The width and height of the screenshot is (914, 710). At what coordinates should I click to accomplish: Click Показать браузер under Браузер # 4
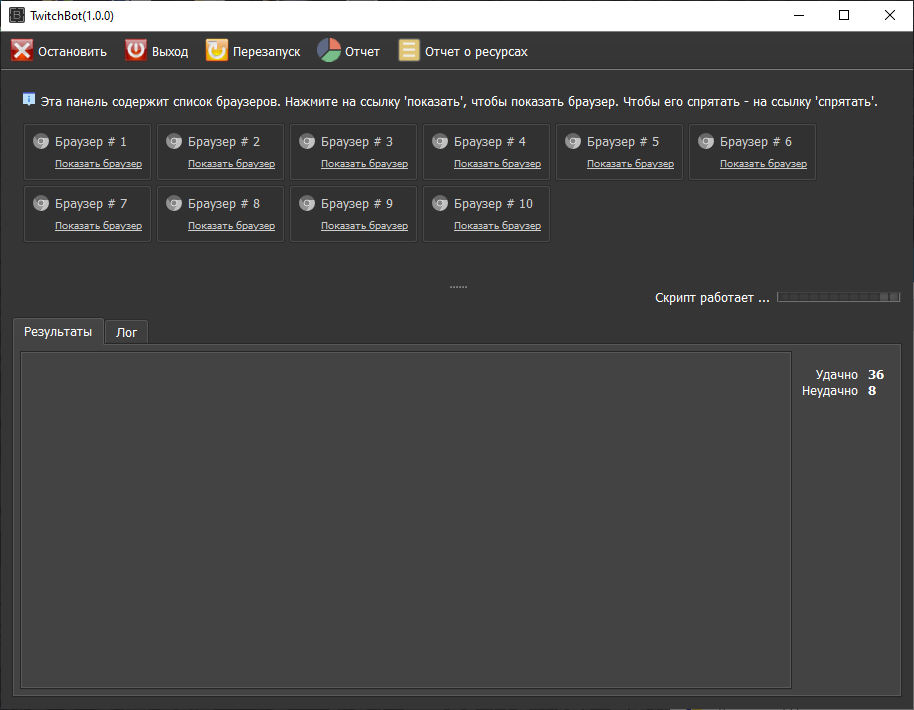pyautogui.click(x=497, y=164)
